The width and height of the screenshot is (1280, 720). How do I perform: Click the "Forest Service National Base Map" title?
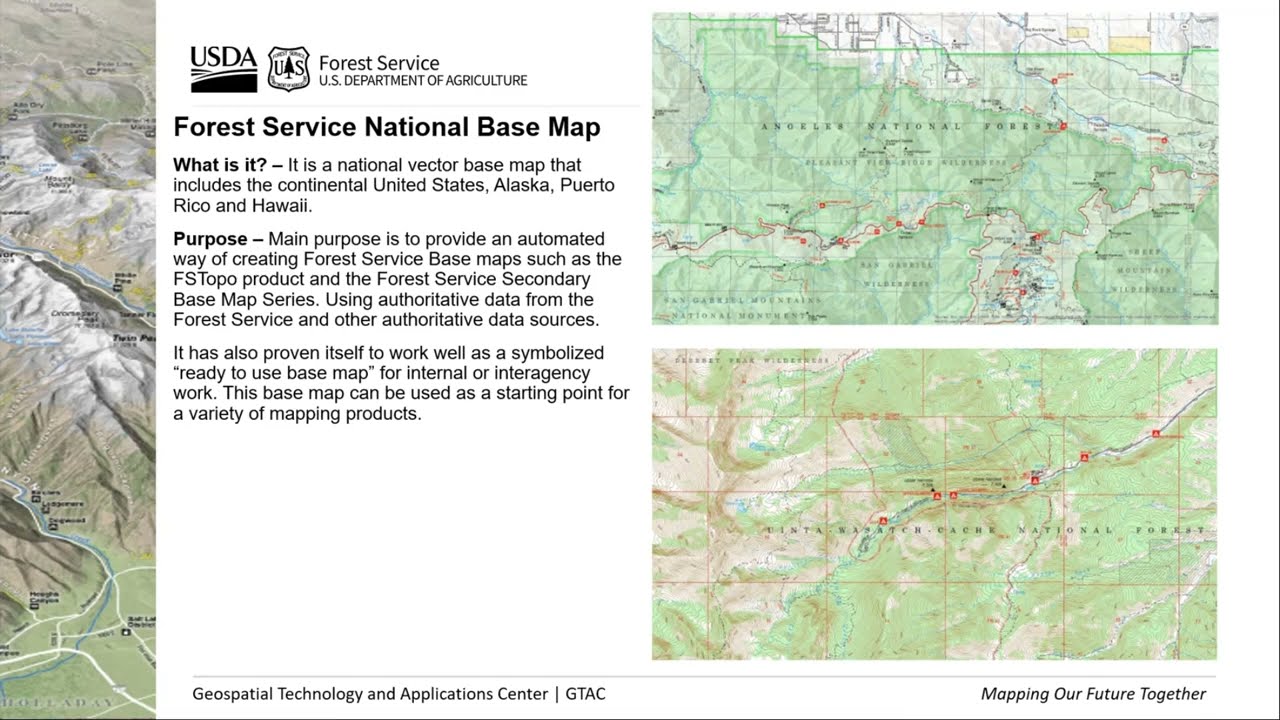pos(387,127)
